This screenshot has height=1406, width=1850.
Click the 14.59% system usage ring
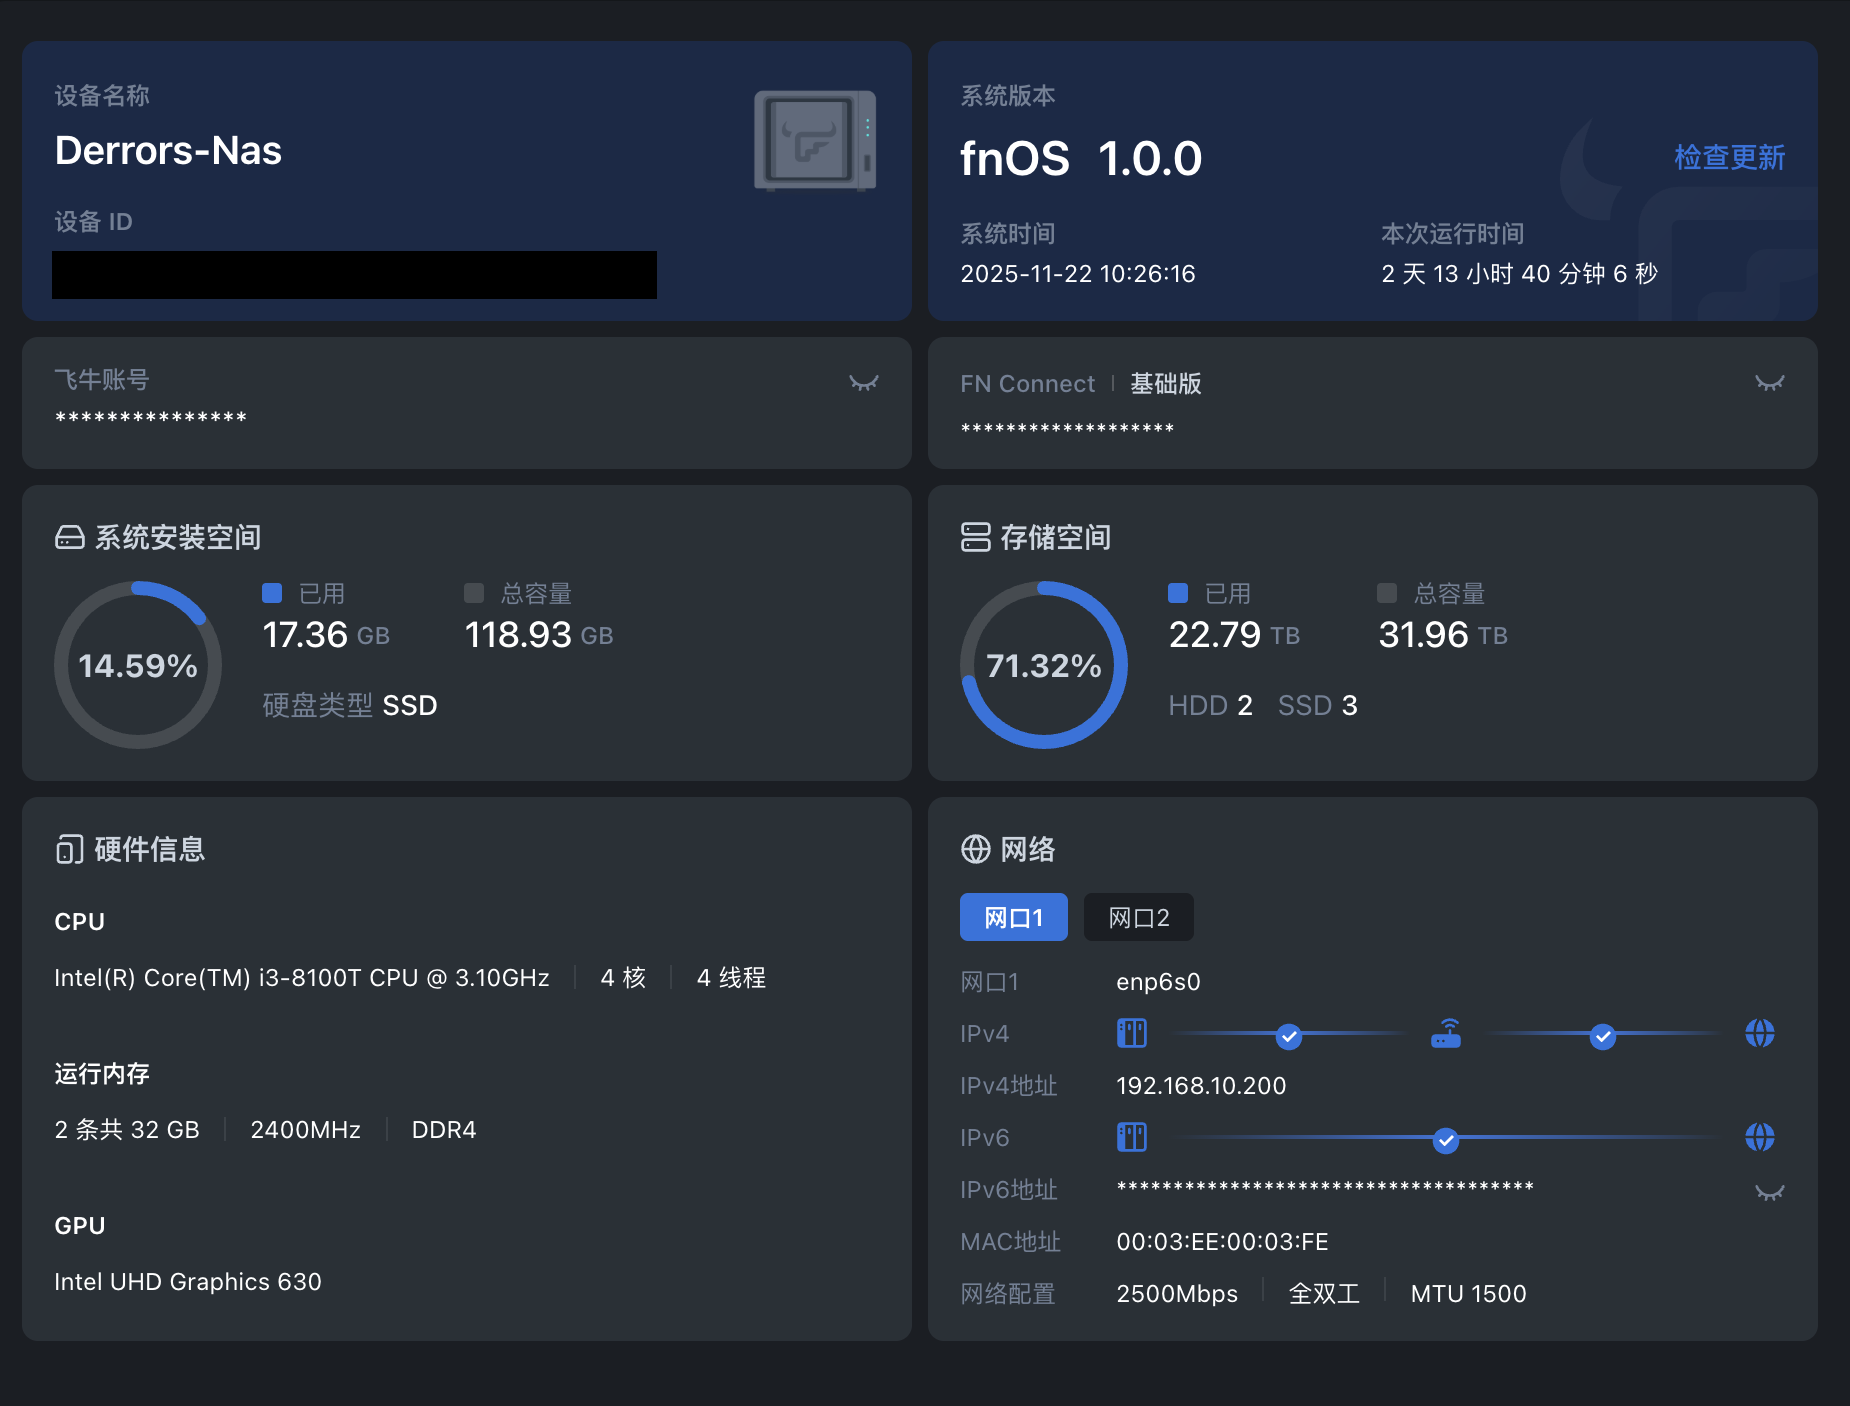(x=138, y=665)
